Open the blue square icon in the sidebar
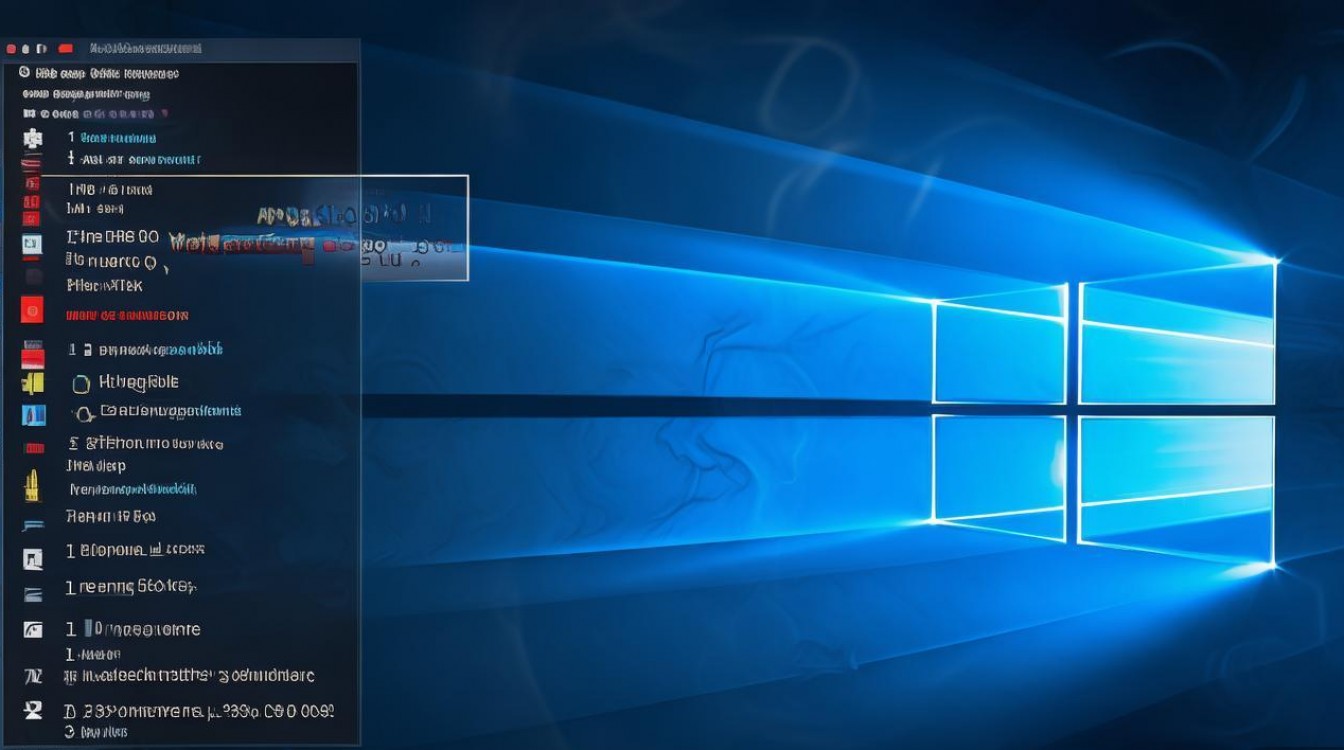The width and height of the screenshot is (1344, 750). pos(33,415)
